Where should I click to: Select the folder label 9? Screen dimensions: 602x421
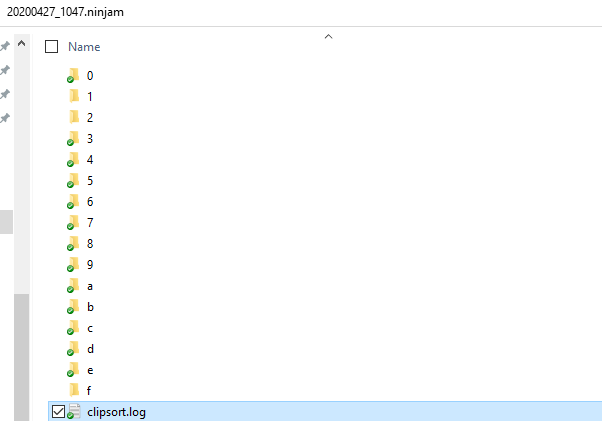(90, 264)
